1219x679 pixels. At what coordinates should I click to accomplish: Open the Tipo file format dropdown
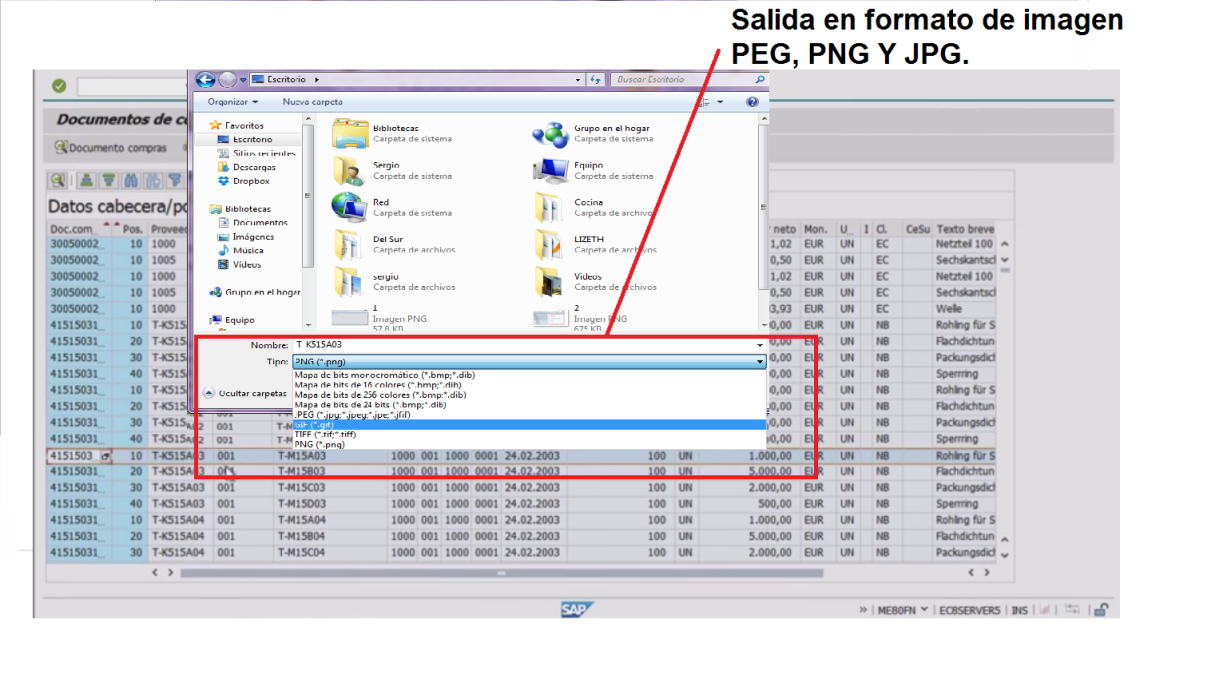click(758, 362)
